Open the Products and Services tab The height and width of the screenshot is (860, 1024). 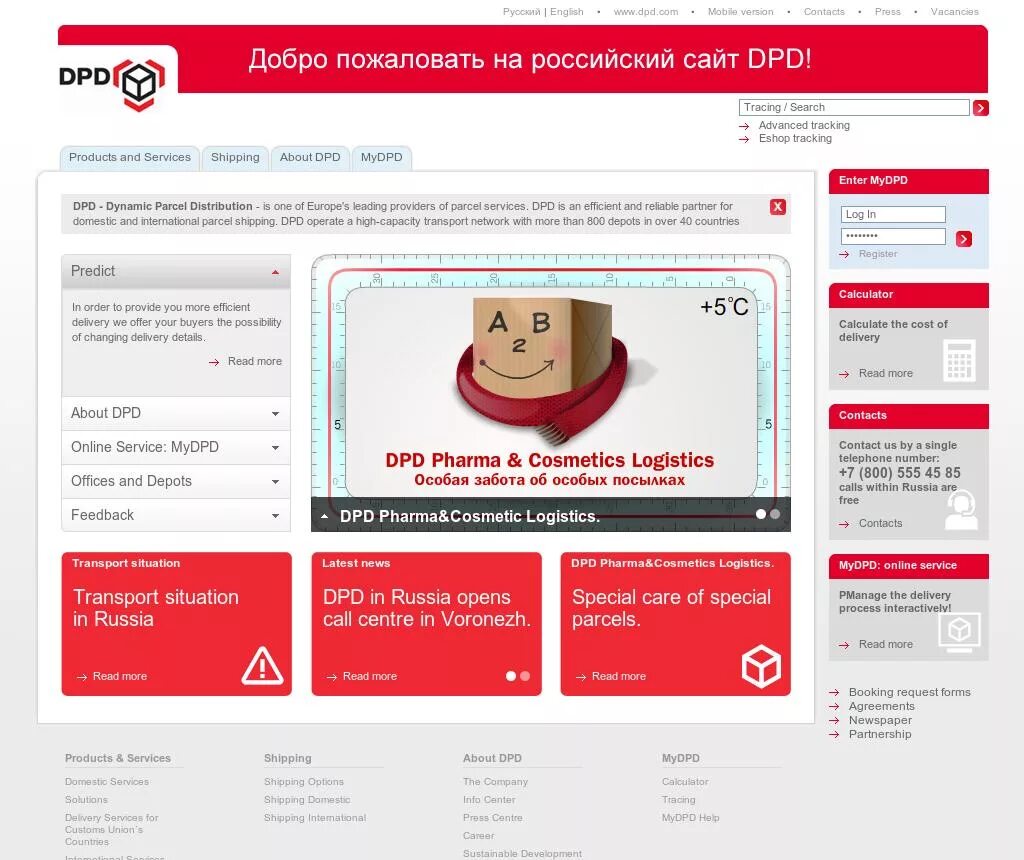point(130,157)
